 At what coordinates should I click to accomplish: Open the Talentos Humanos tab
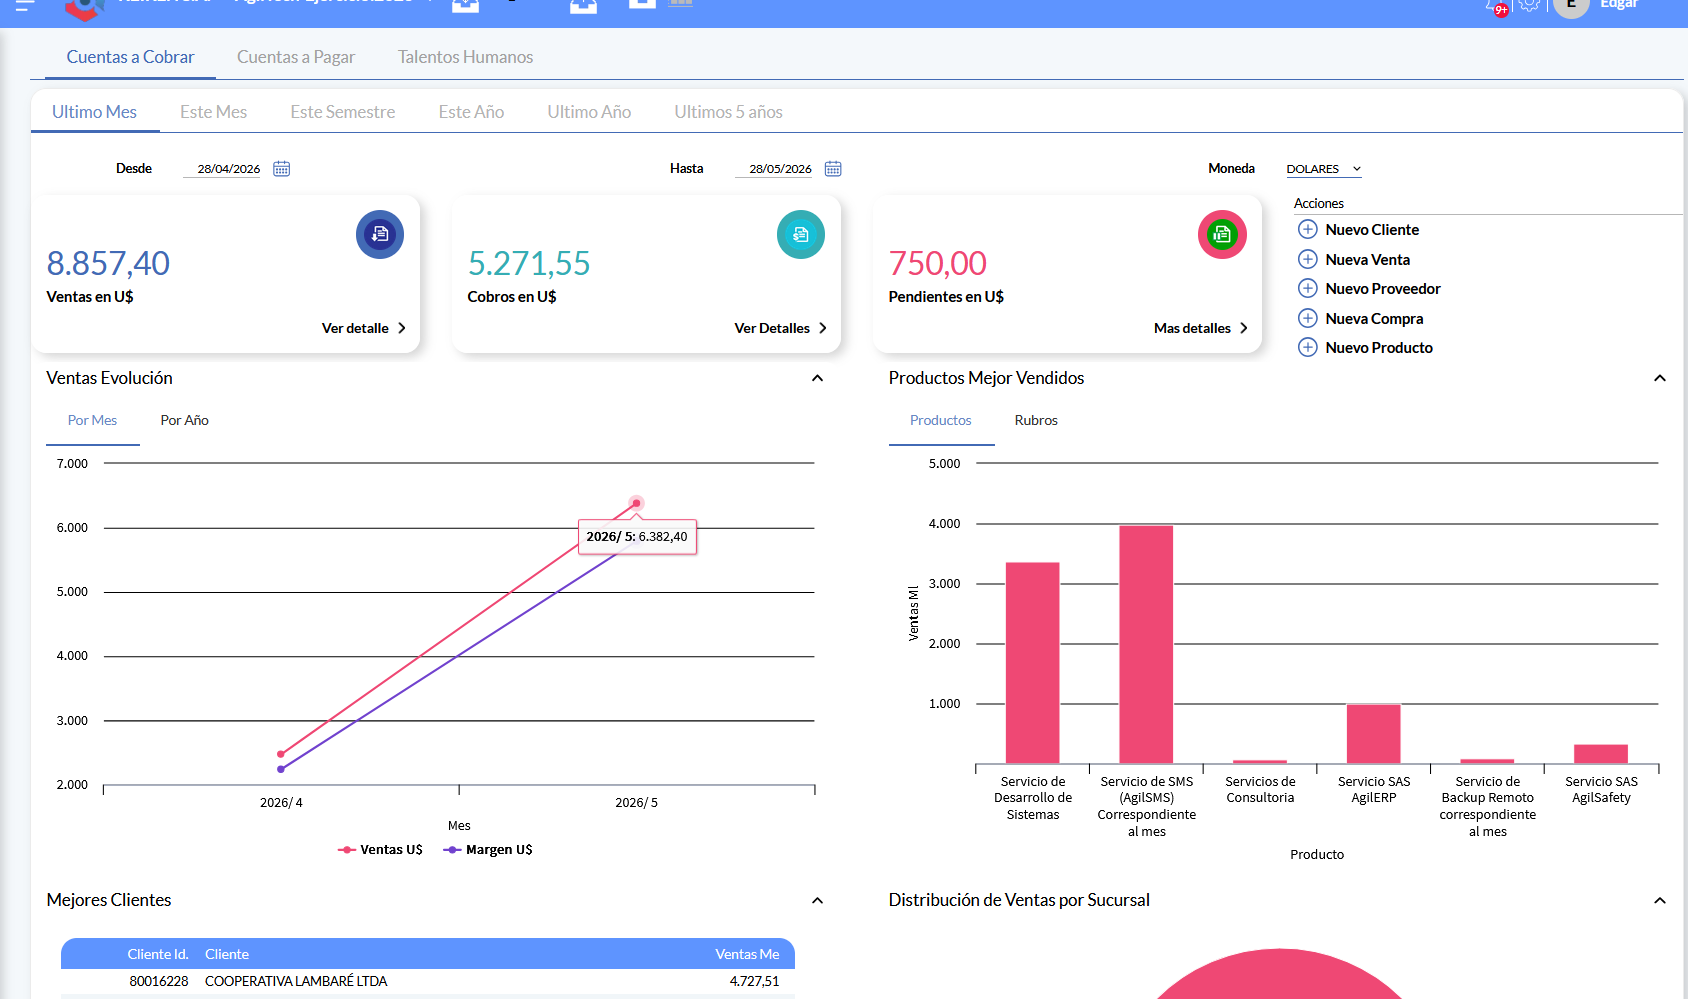tap(465, 57)
